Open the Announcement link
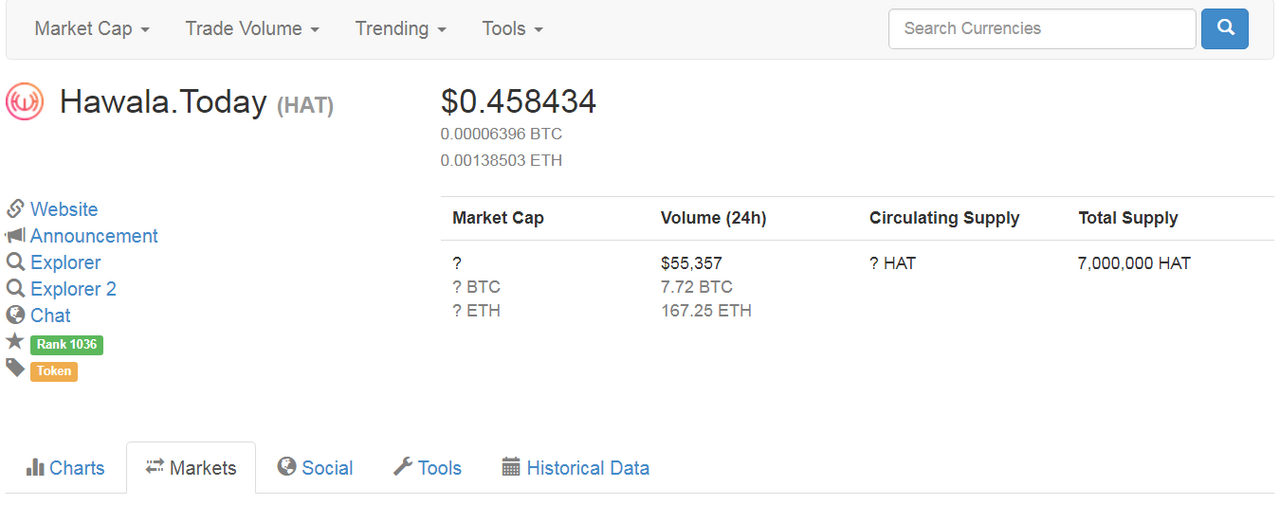The height and width of the screenshot is (505, 1280). click(x=94, y=236)
